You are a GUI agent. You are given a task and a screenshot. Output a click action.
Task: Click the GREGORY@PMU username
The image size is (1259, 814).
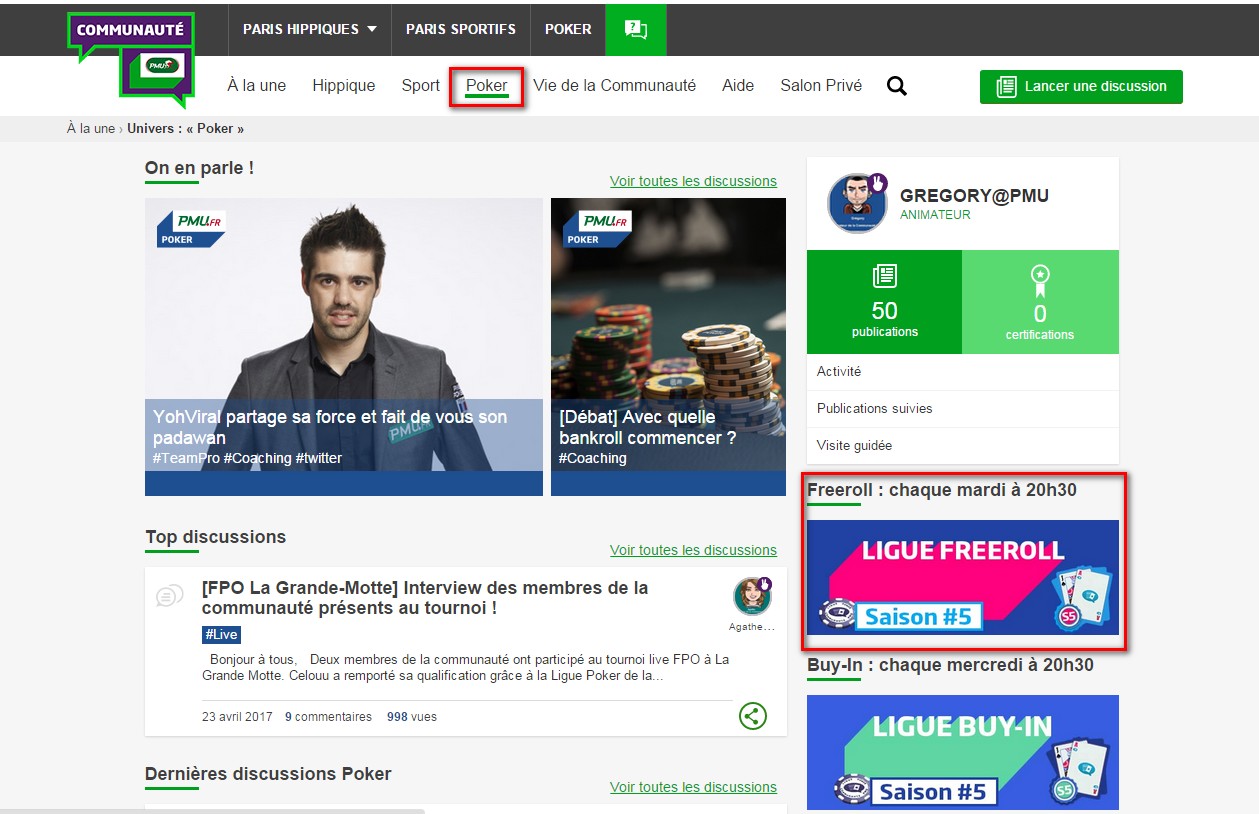point(974,196)
